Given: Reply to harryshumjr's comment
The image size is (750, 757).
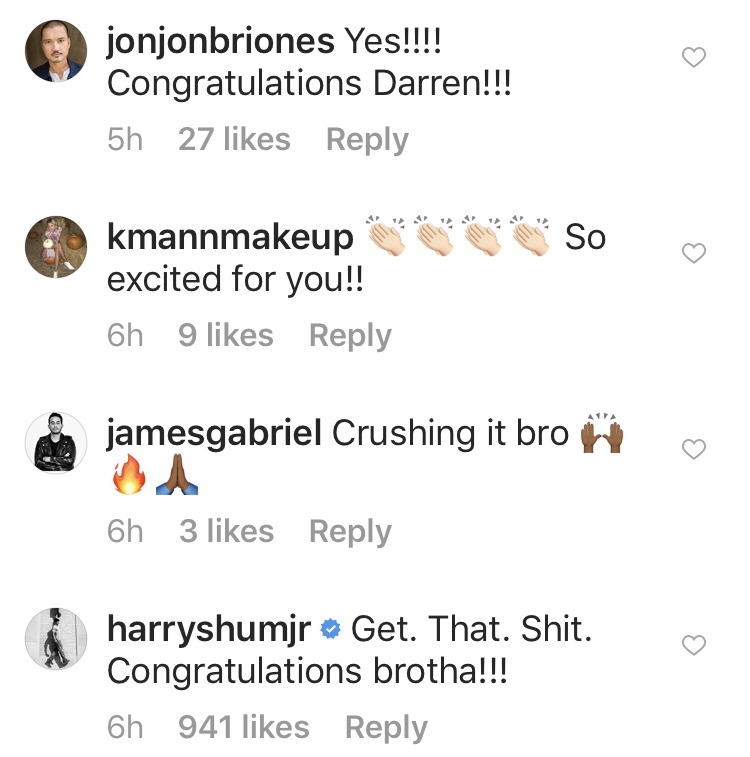Looking at the screenshot, I should coord(386,728).
